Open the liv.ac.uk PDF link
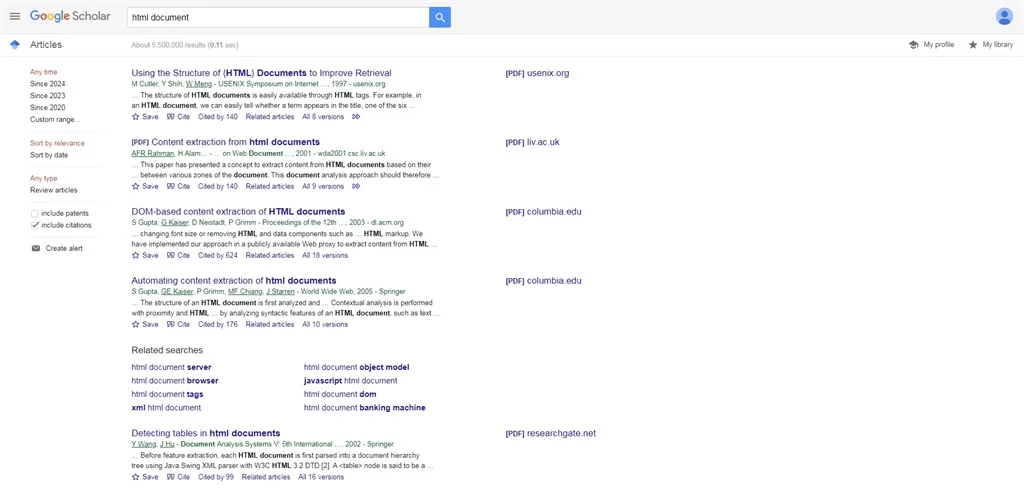Screen dimensions: 1024x488 click(x=533, y=142)
